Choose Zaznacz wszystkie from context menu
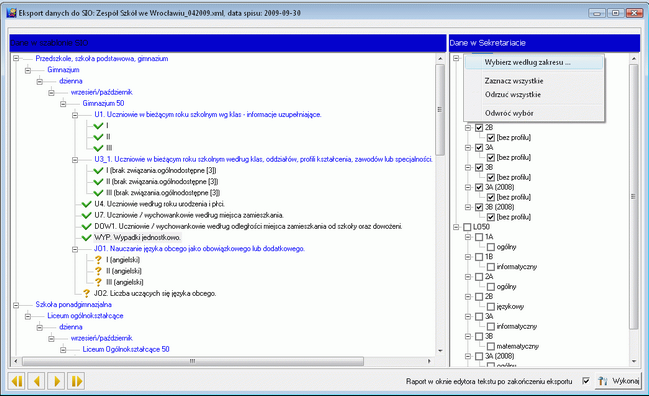The height and width of the screenshot is (396, 649). tap(534, 81)
